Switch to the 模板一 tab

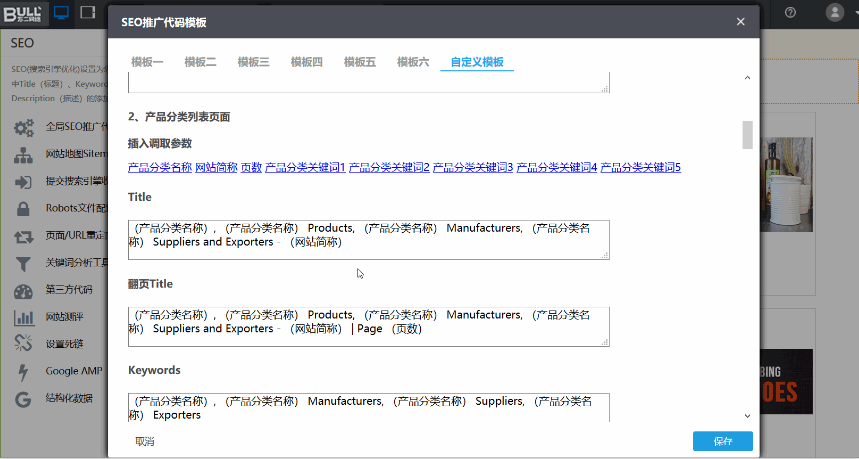coord(147,62)
